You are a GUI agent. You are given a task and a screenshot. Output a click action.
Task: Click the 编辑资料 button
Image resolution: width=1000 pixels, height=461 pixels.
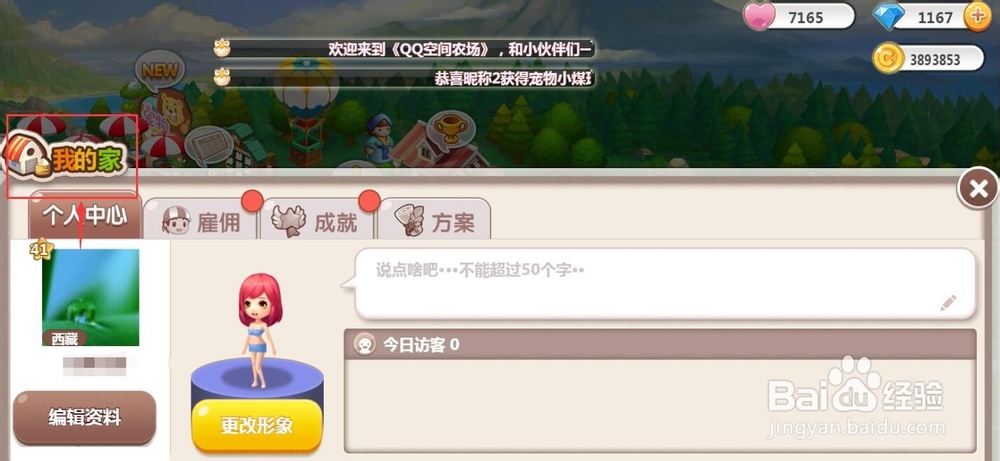[84, 418]
